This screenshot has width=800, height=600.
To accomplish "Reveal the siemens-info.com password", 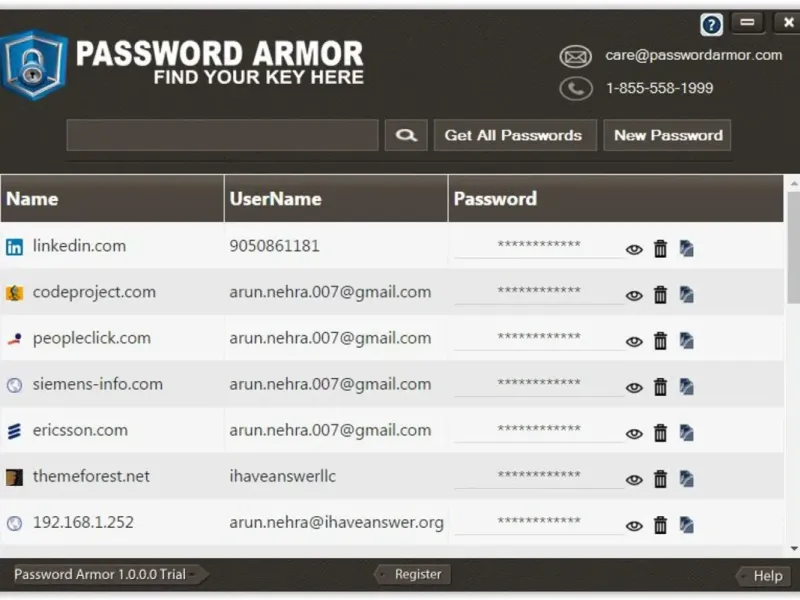I will (634, 388).
